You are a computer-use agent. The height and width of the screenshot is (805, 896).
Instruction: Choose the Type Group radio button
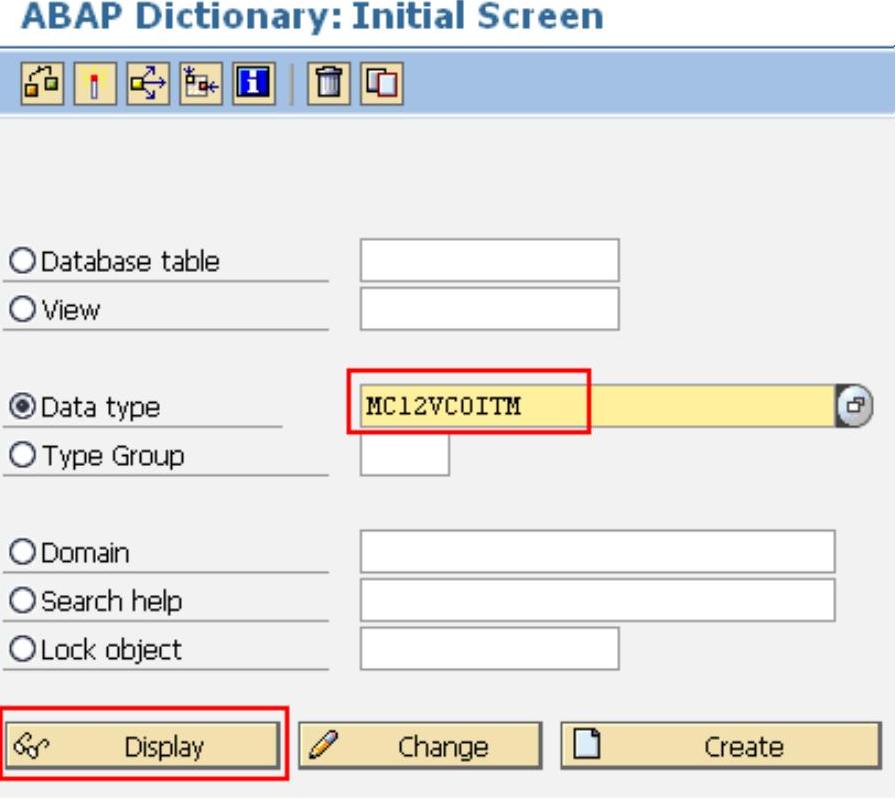[x=22, y=456]
